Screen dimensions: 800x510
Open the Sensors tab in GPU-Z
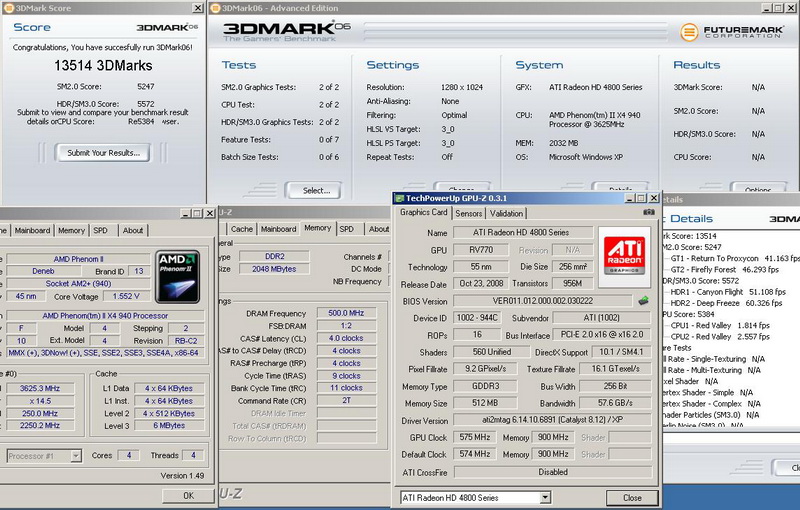(468, 214)
